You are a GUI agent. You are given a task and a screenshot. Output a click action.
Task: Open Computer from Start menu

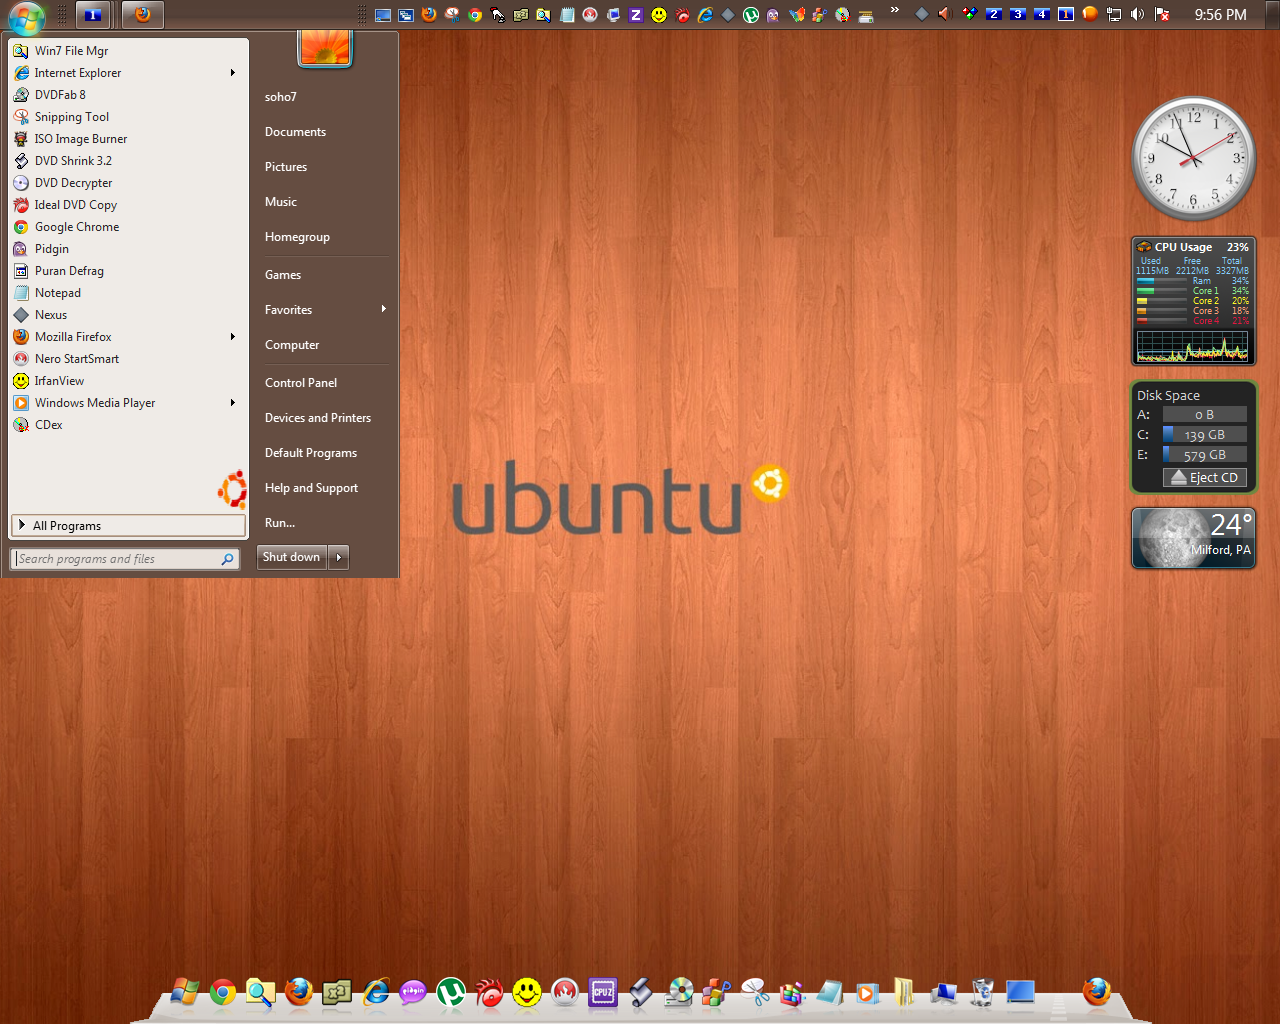click(292, 345)
